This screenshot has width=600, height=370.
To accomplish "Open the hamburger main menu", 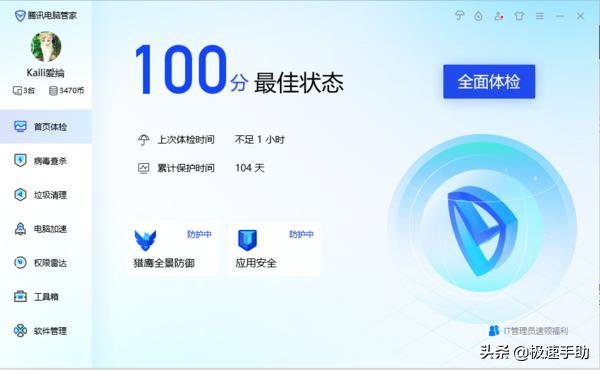I will 540,16.
